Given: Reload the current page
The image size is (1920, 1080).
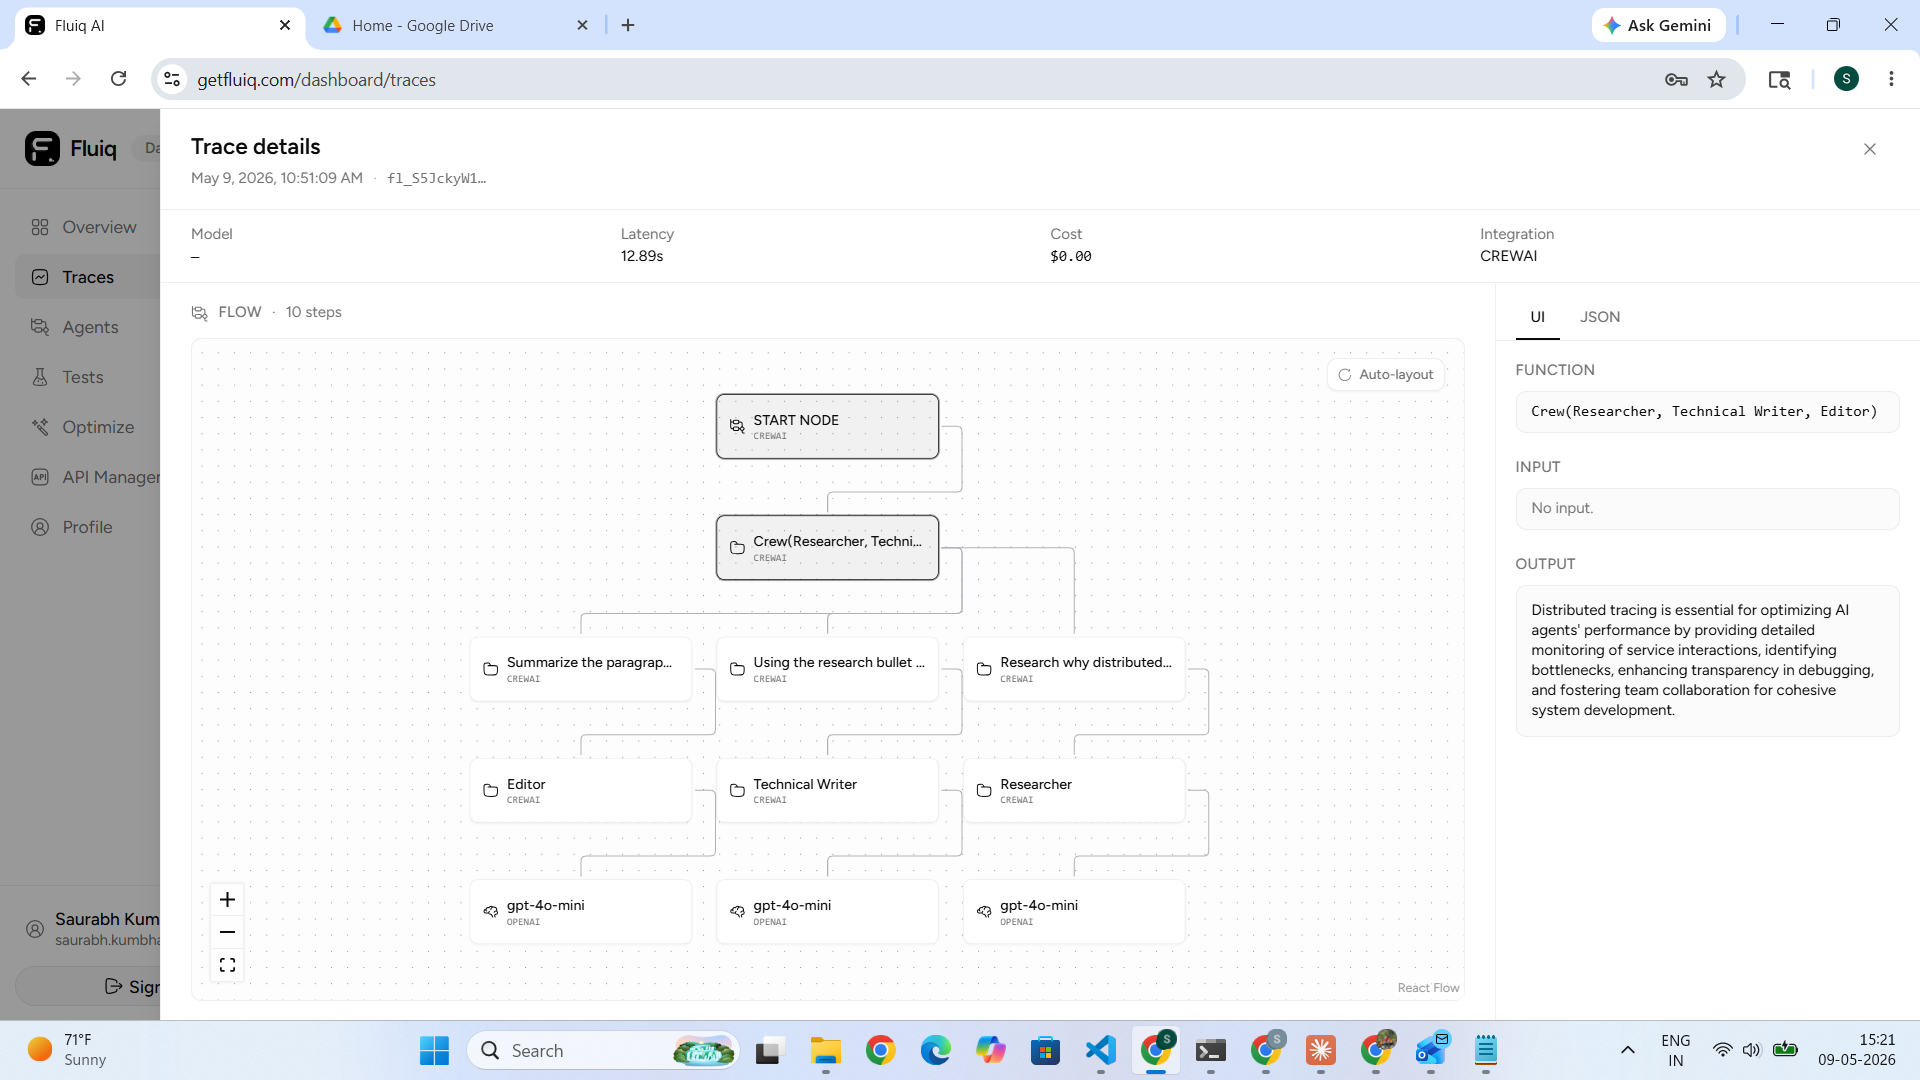Looking at the screenshot, I should pos(118,79).
